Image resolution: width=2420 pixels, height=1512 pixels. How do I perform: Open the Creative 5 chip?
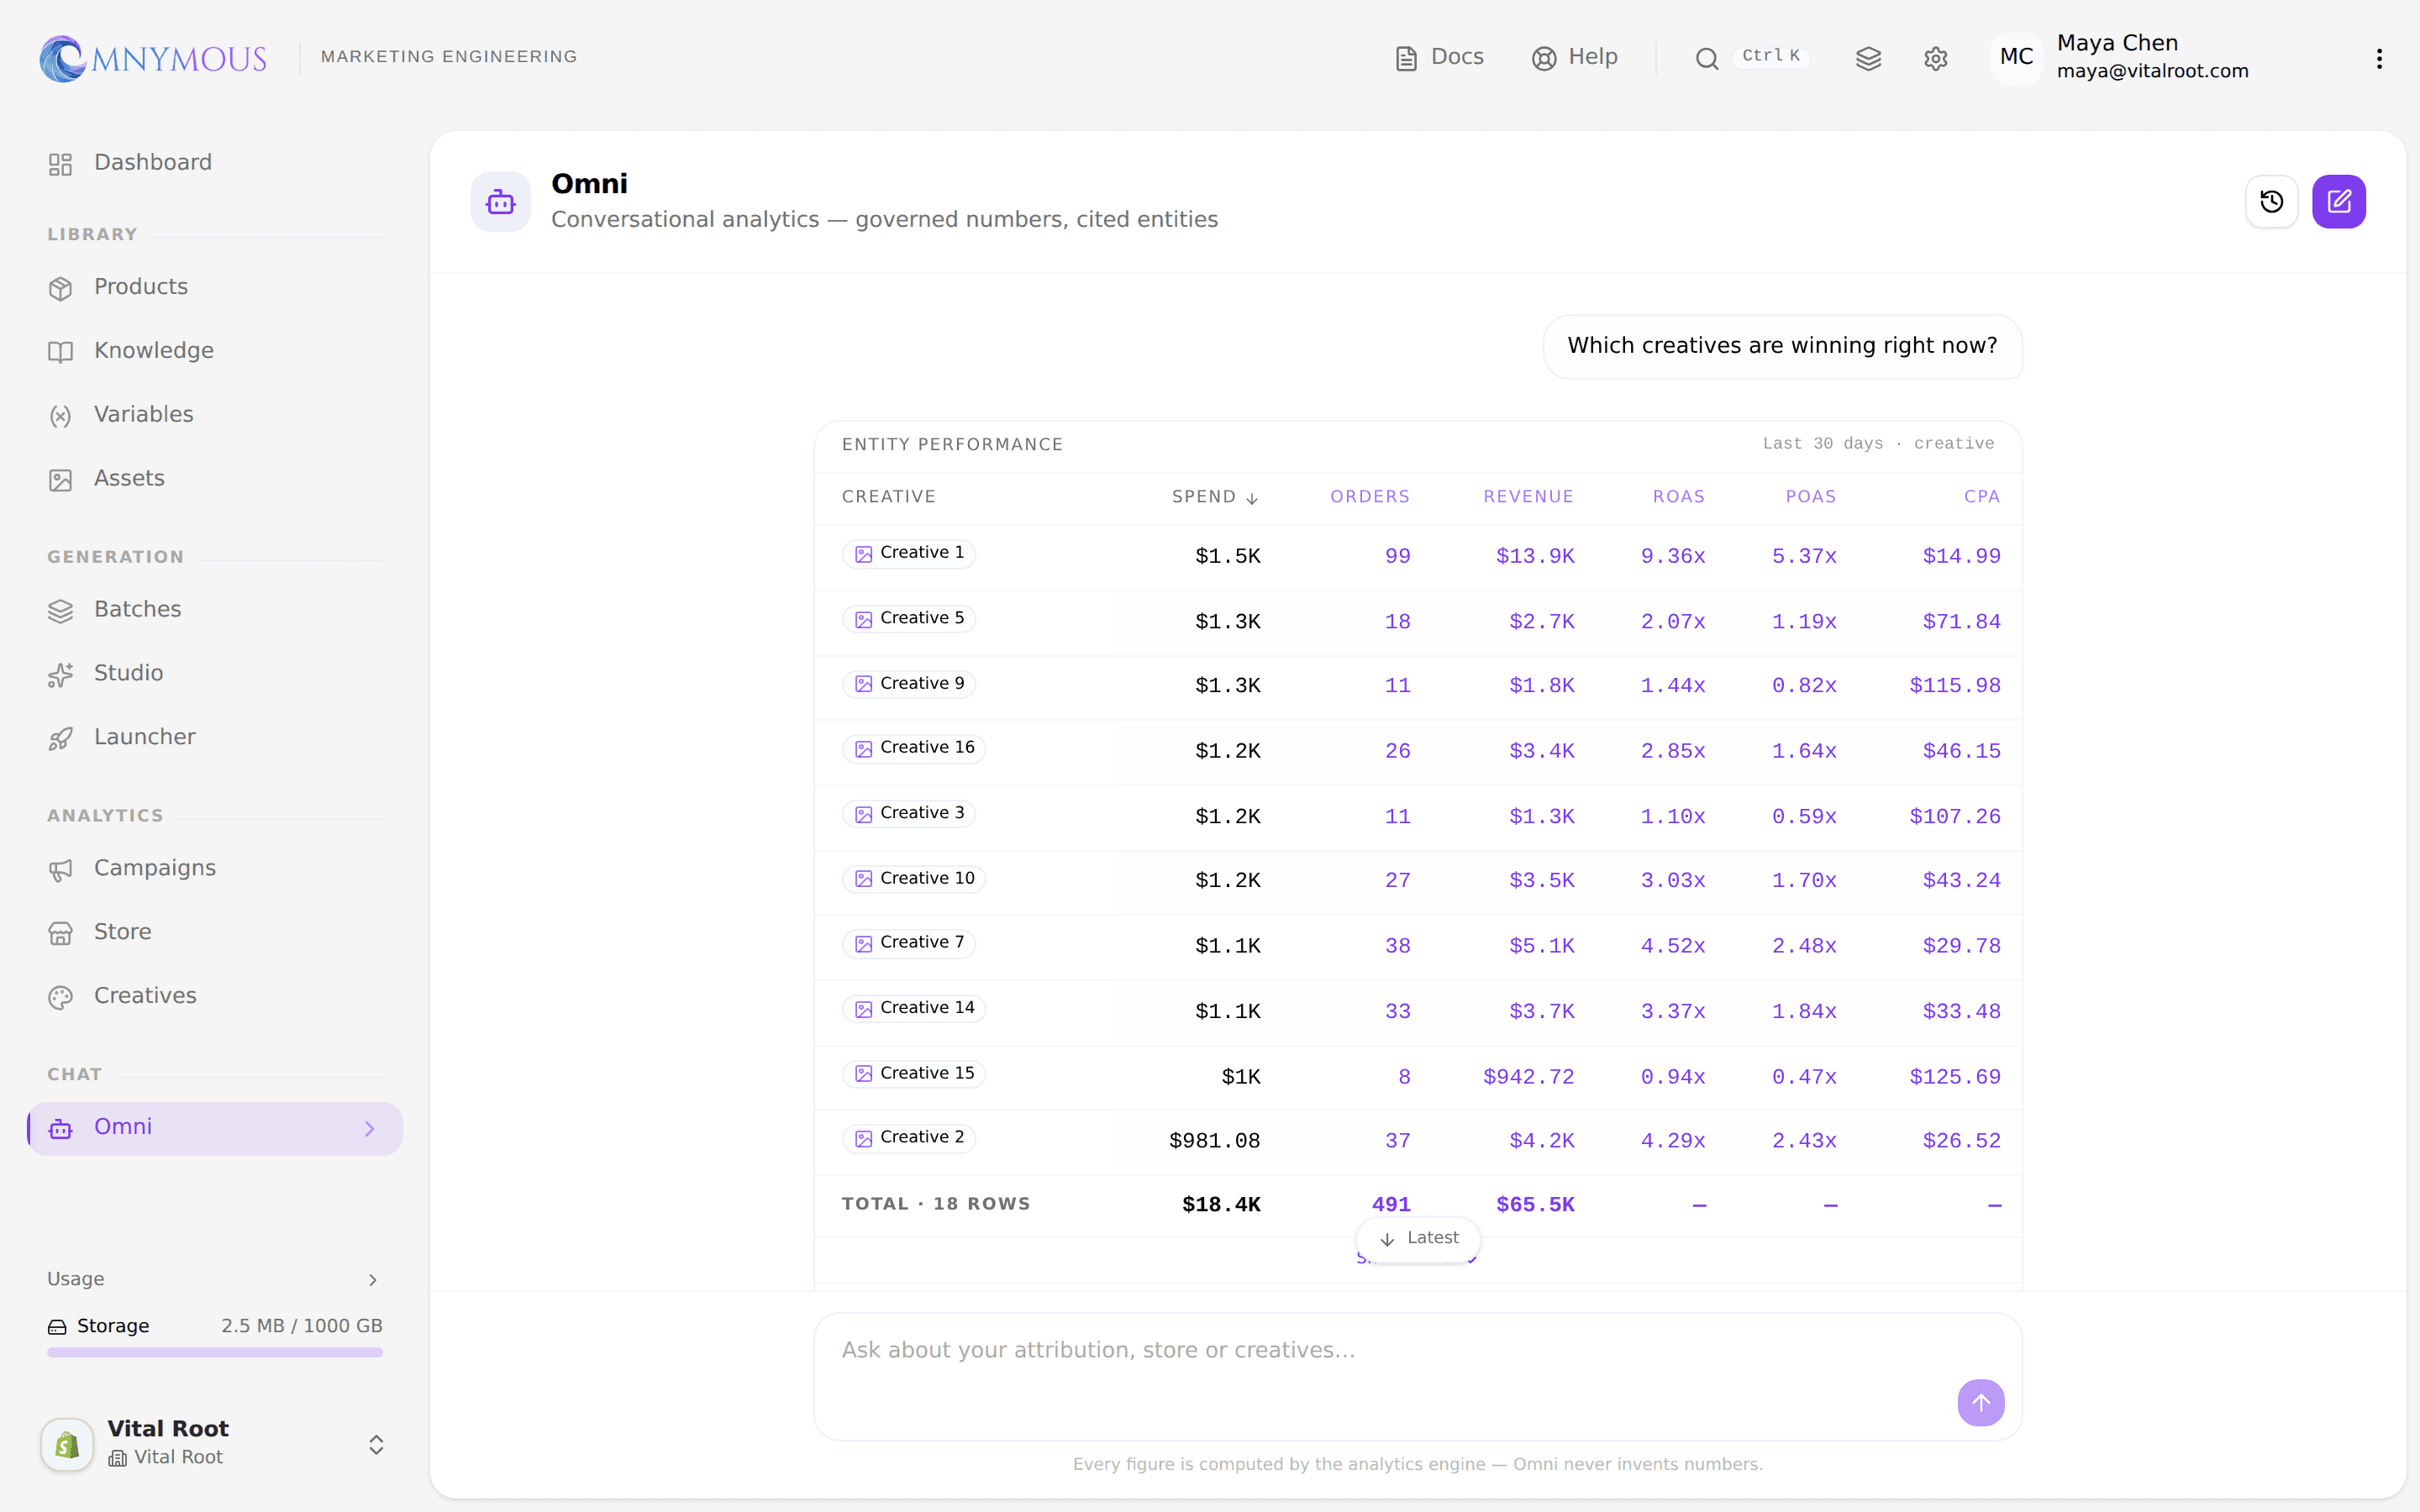[x=909, y=619]
